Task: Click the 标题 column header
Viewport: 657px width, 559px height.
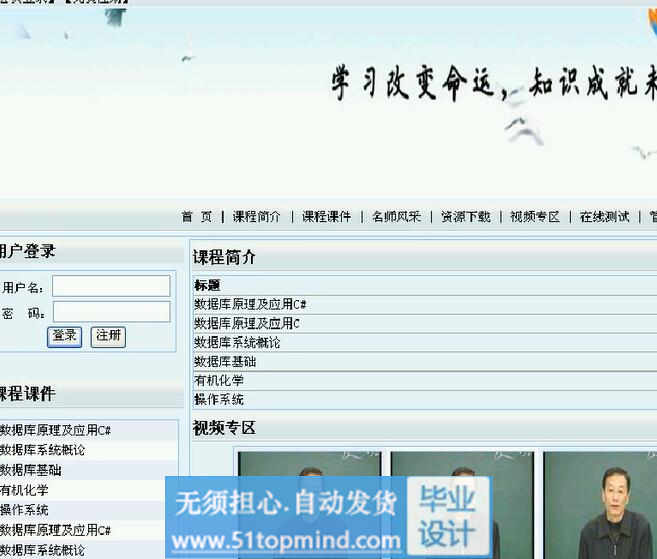Action: point(207,285)
